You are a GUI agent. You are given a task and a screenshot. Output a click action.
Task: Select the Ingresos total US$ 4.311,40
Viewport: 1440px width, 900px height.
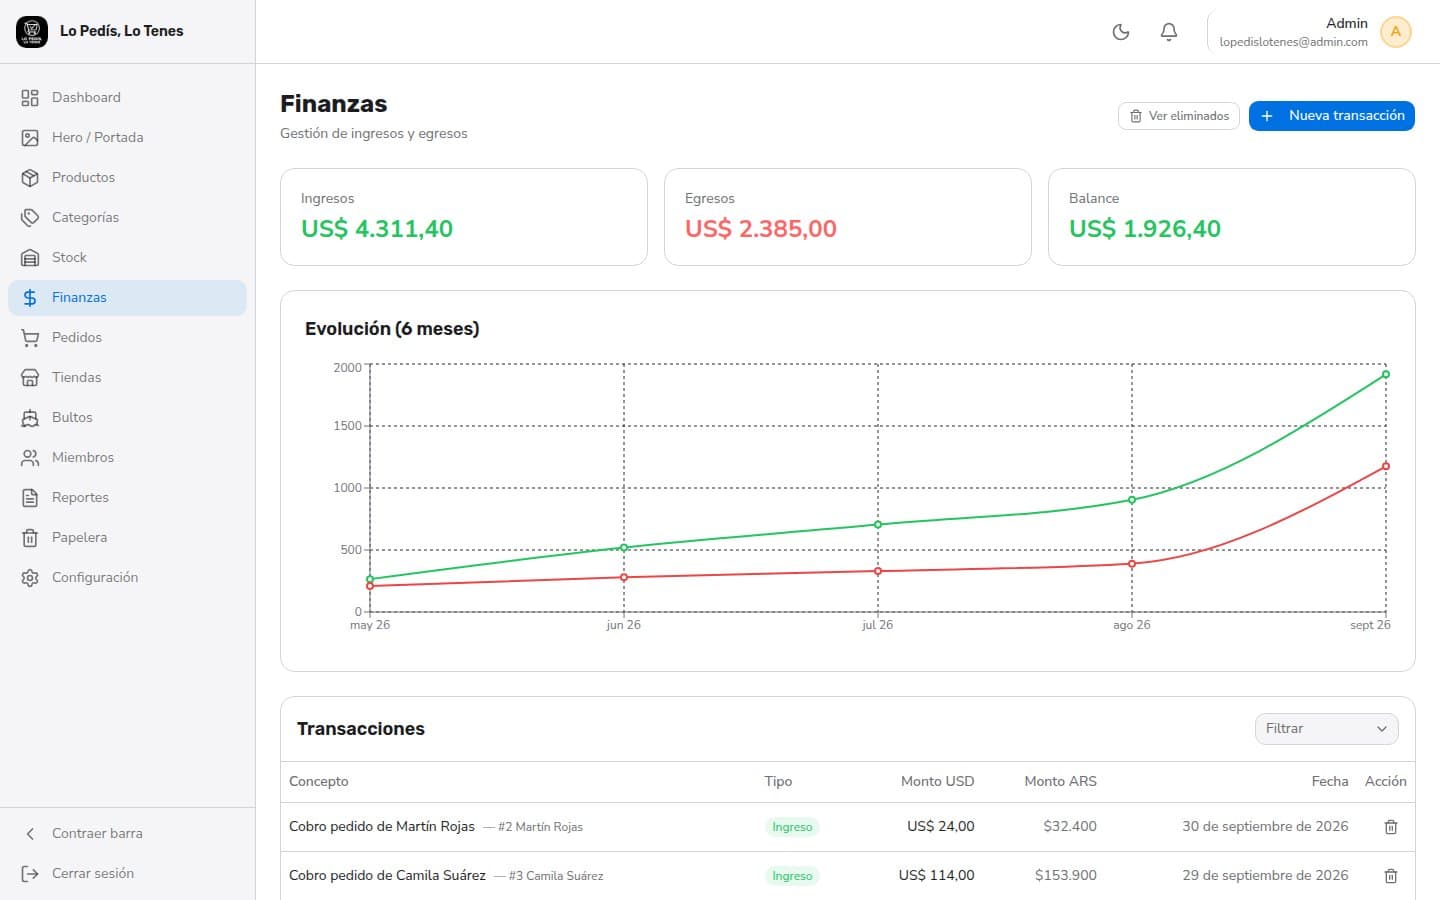pos(377,229)
